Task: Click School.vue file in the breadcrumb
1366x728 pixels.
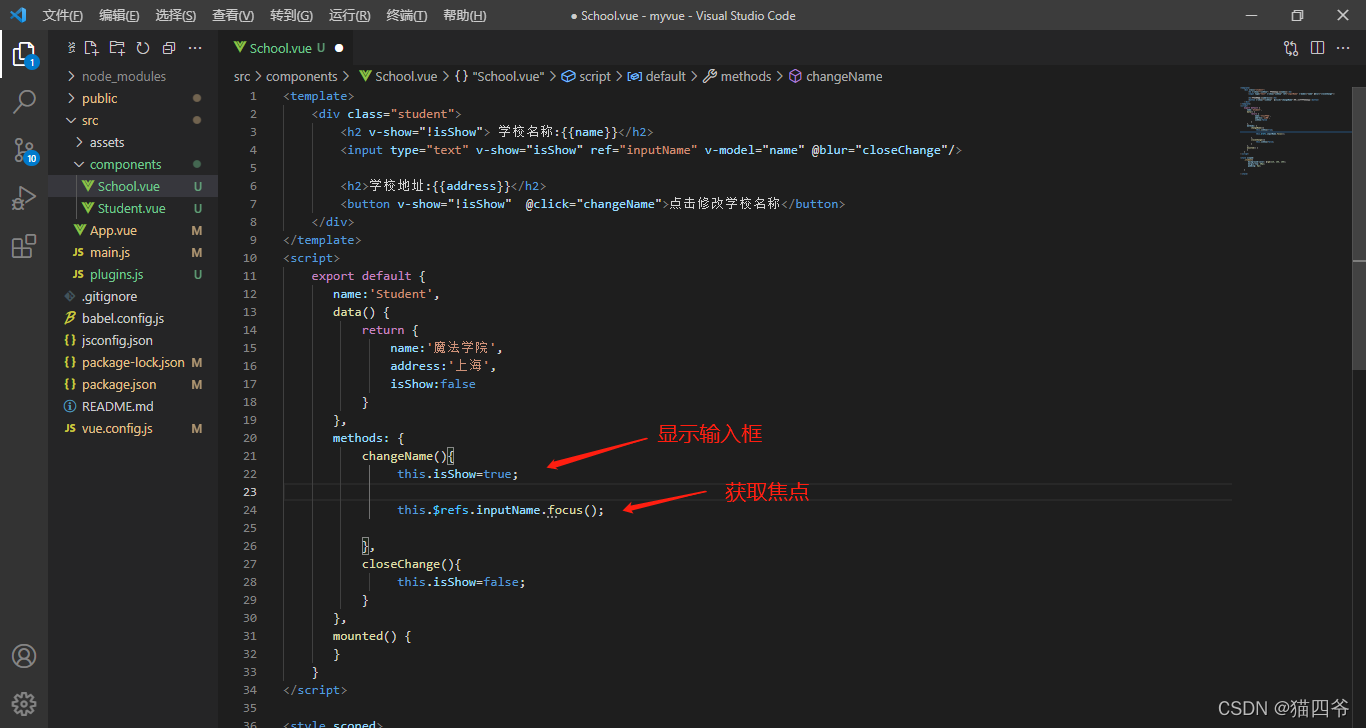Action: click(x=397, y=76)
